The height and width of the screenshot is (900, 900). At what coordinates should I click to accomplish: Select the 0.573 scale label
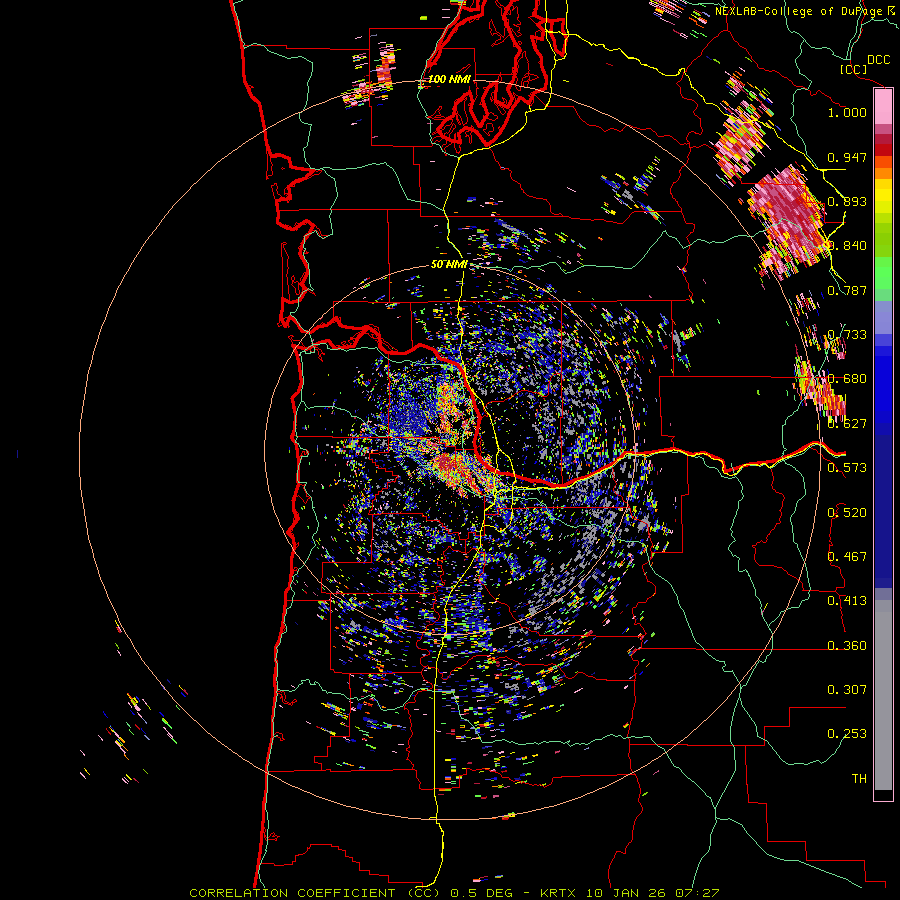click(x=847, y=468)
